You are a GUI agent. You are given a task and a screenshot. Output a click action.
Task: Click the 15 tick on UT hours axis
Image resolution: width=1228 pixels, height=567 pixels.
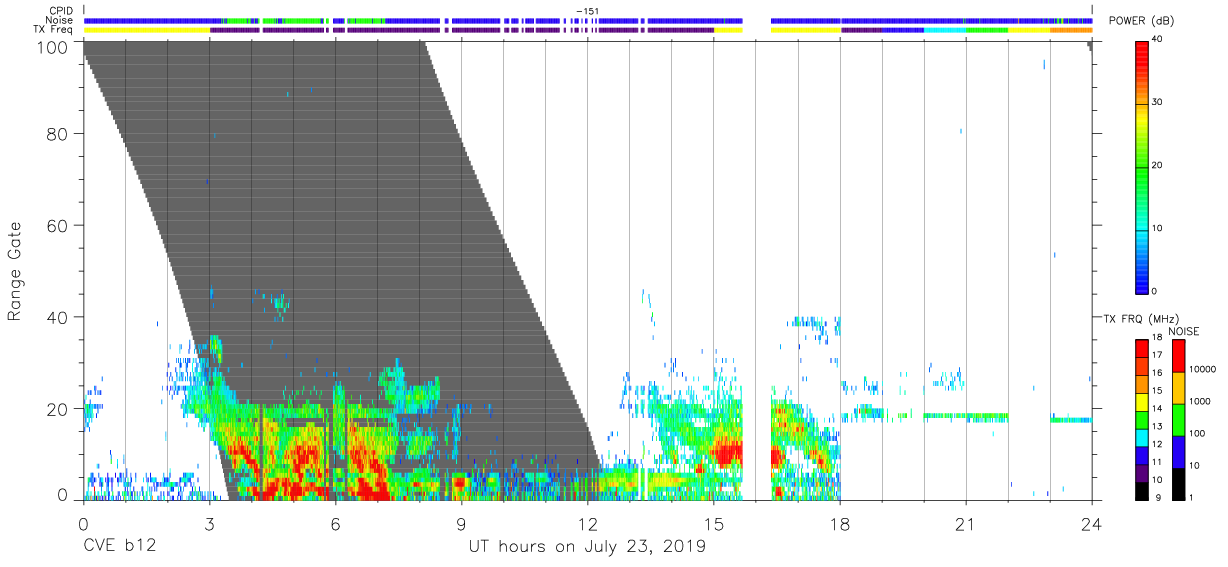[713, 525]
